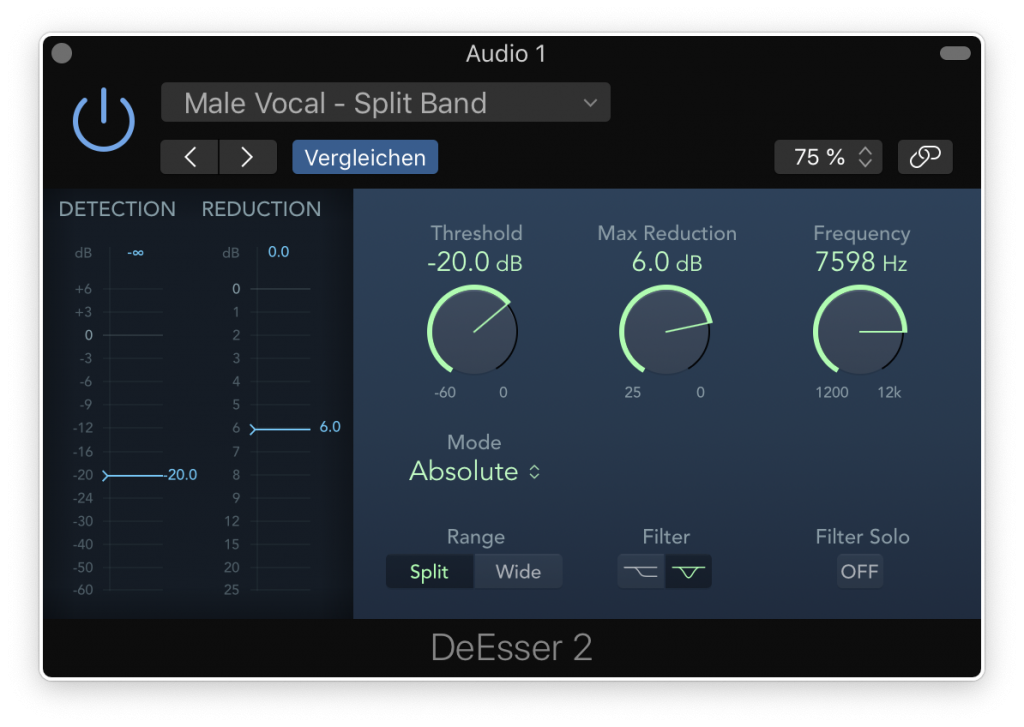Select the peak notch filter shape
Screen dimensions: 1024x727
click(x=688, y=572)
